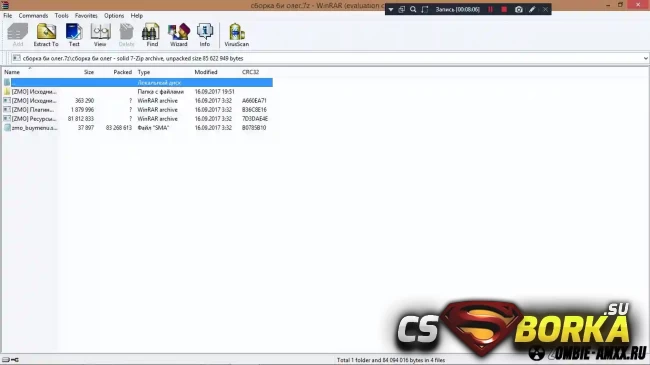
Task: Stop the screen recording
Action: pyautogui.click(x=504, y=9)
